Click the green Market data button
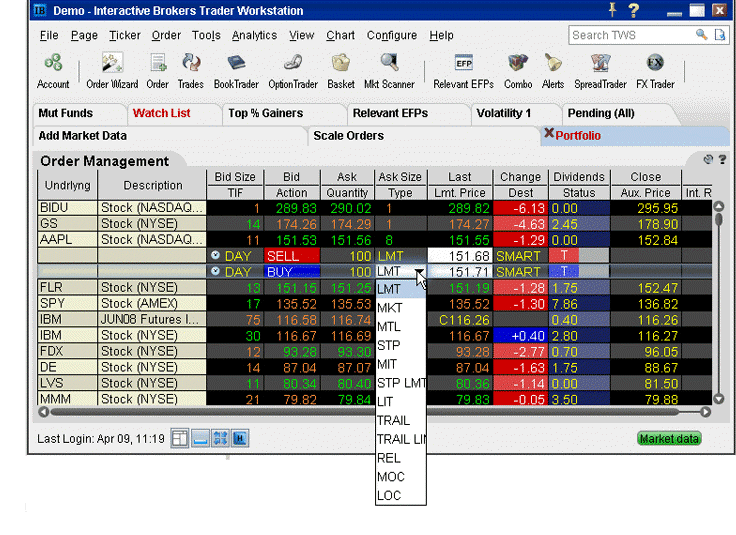The image size is (736, 535). [669, 439]
